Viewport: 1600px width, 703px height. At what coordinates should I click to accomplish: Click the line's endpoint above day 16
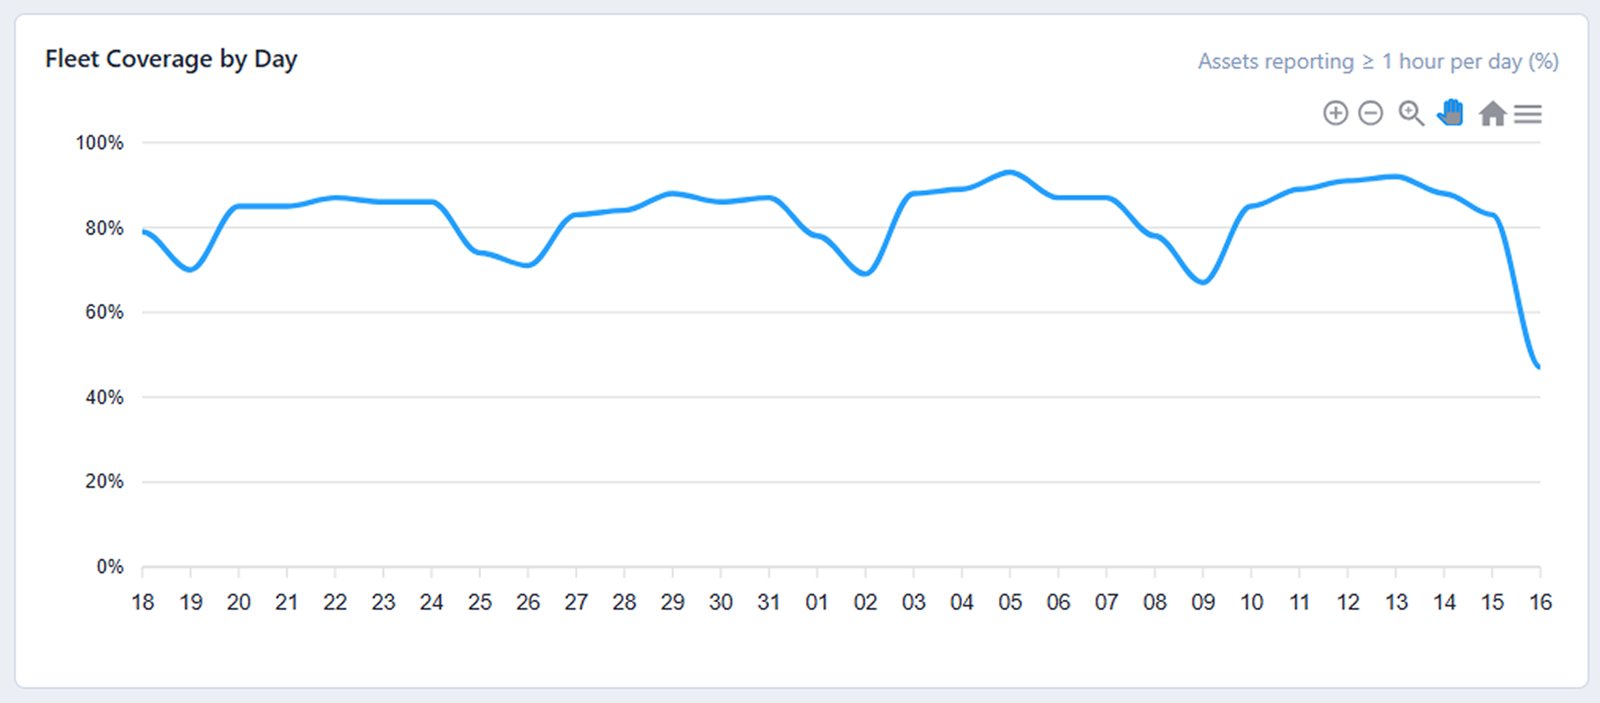(1539, 367)
